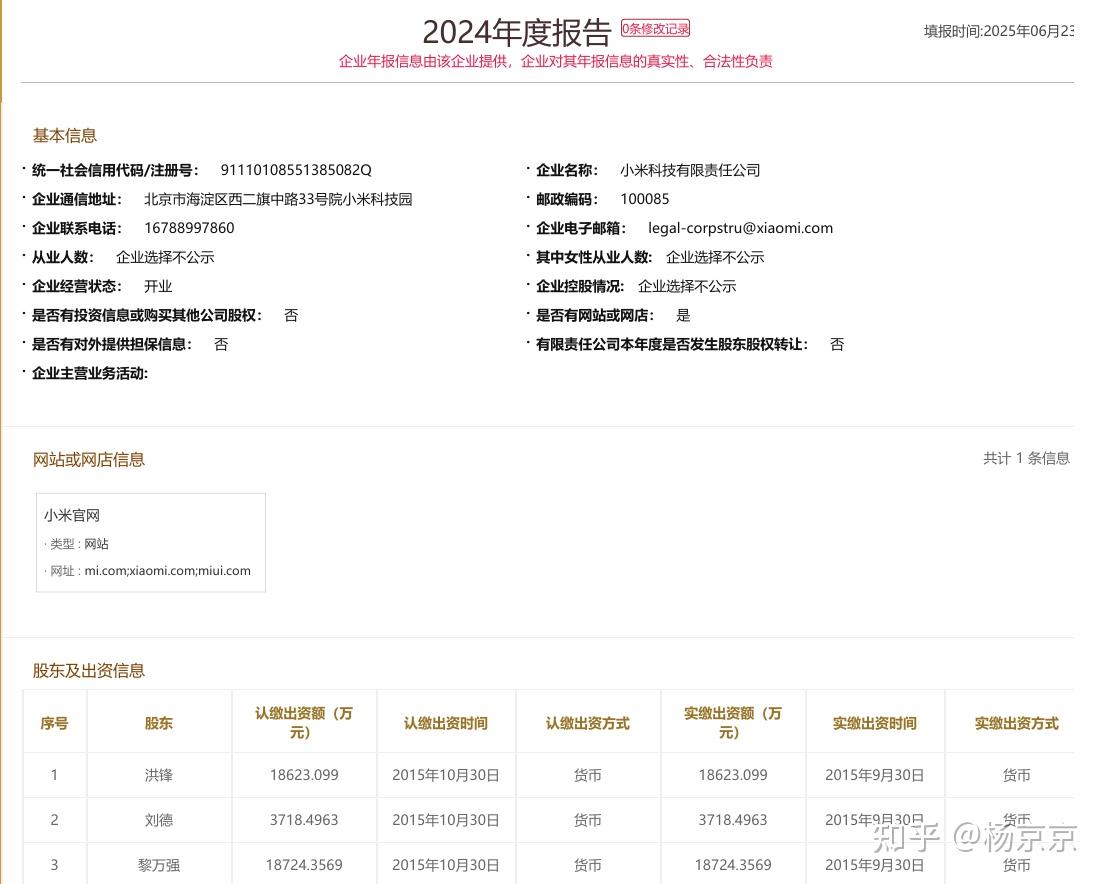1107x884 pixels.
Task: Click 刘德's subscribed amount 3718.4963
Action: coord(304,820)
